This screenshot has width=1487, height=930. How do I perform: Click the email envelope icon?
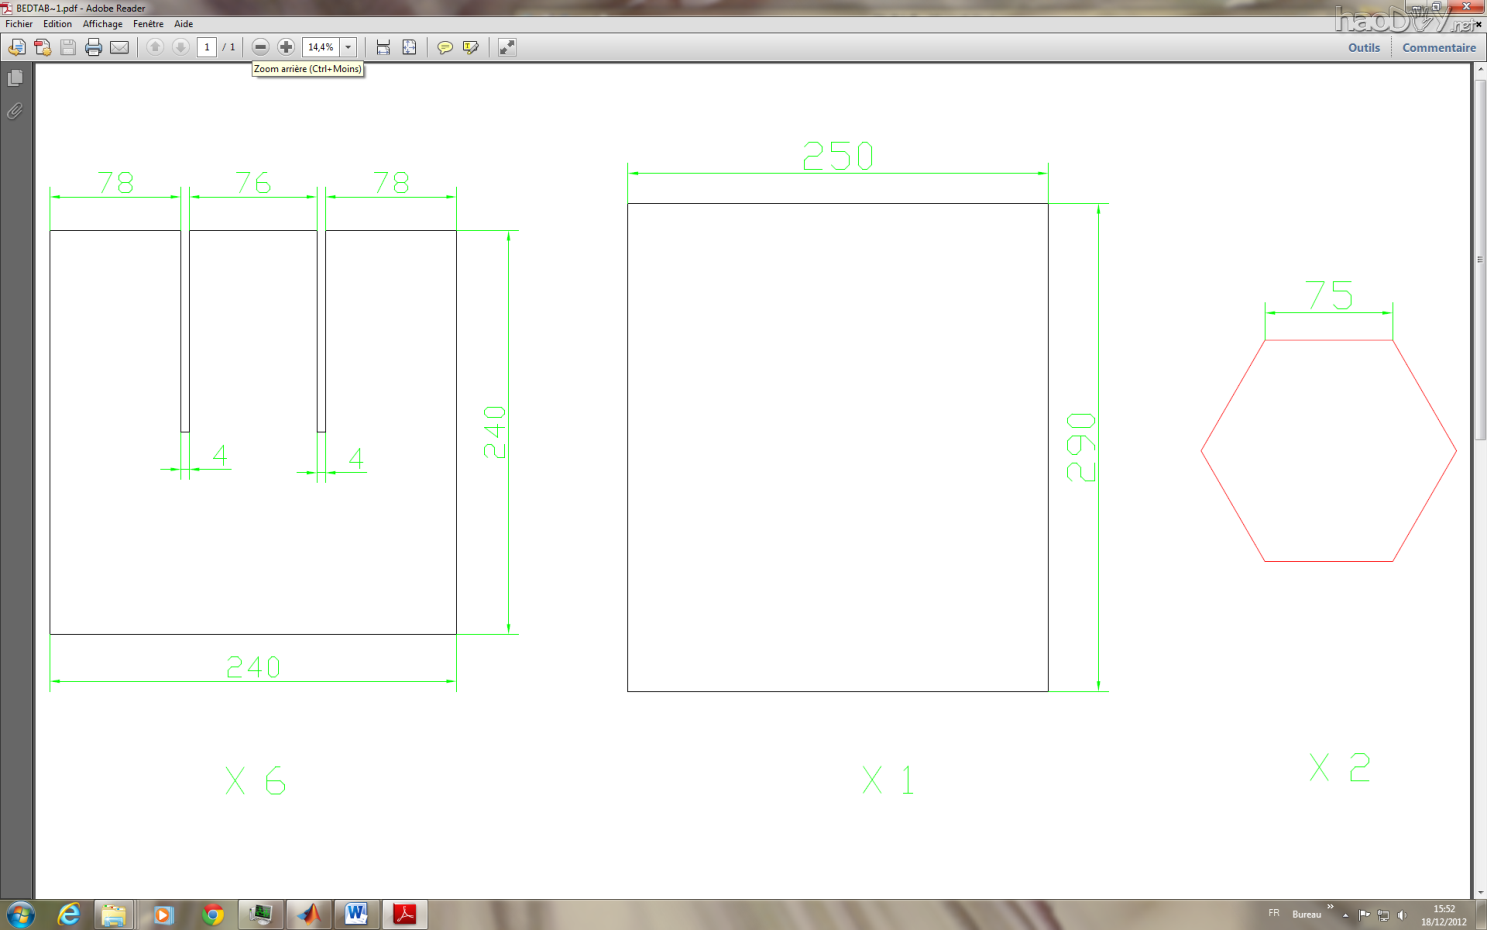pyautogui.click(x=119, y=47)
